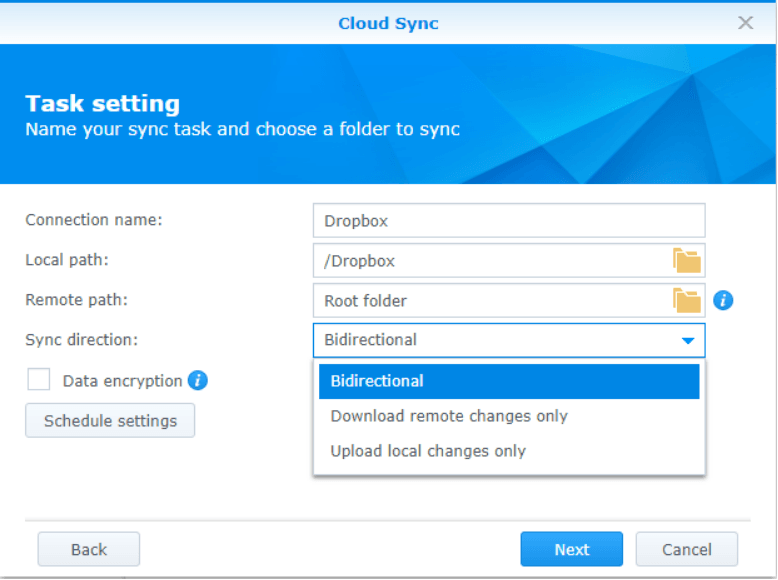Choose Download remote changes only

[449, 416]
